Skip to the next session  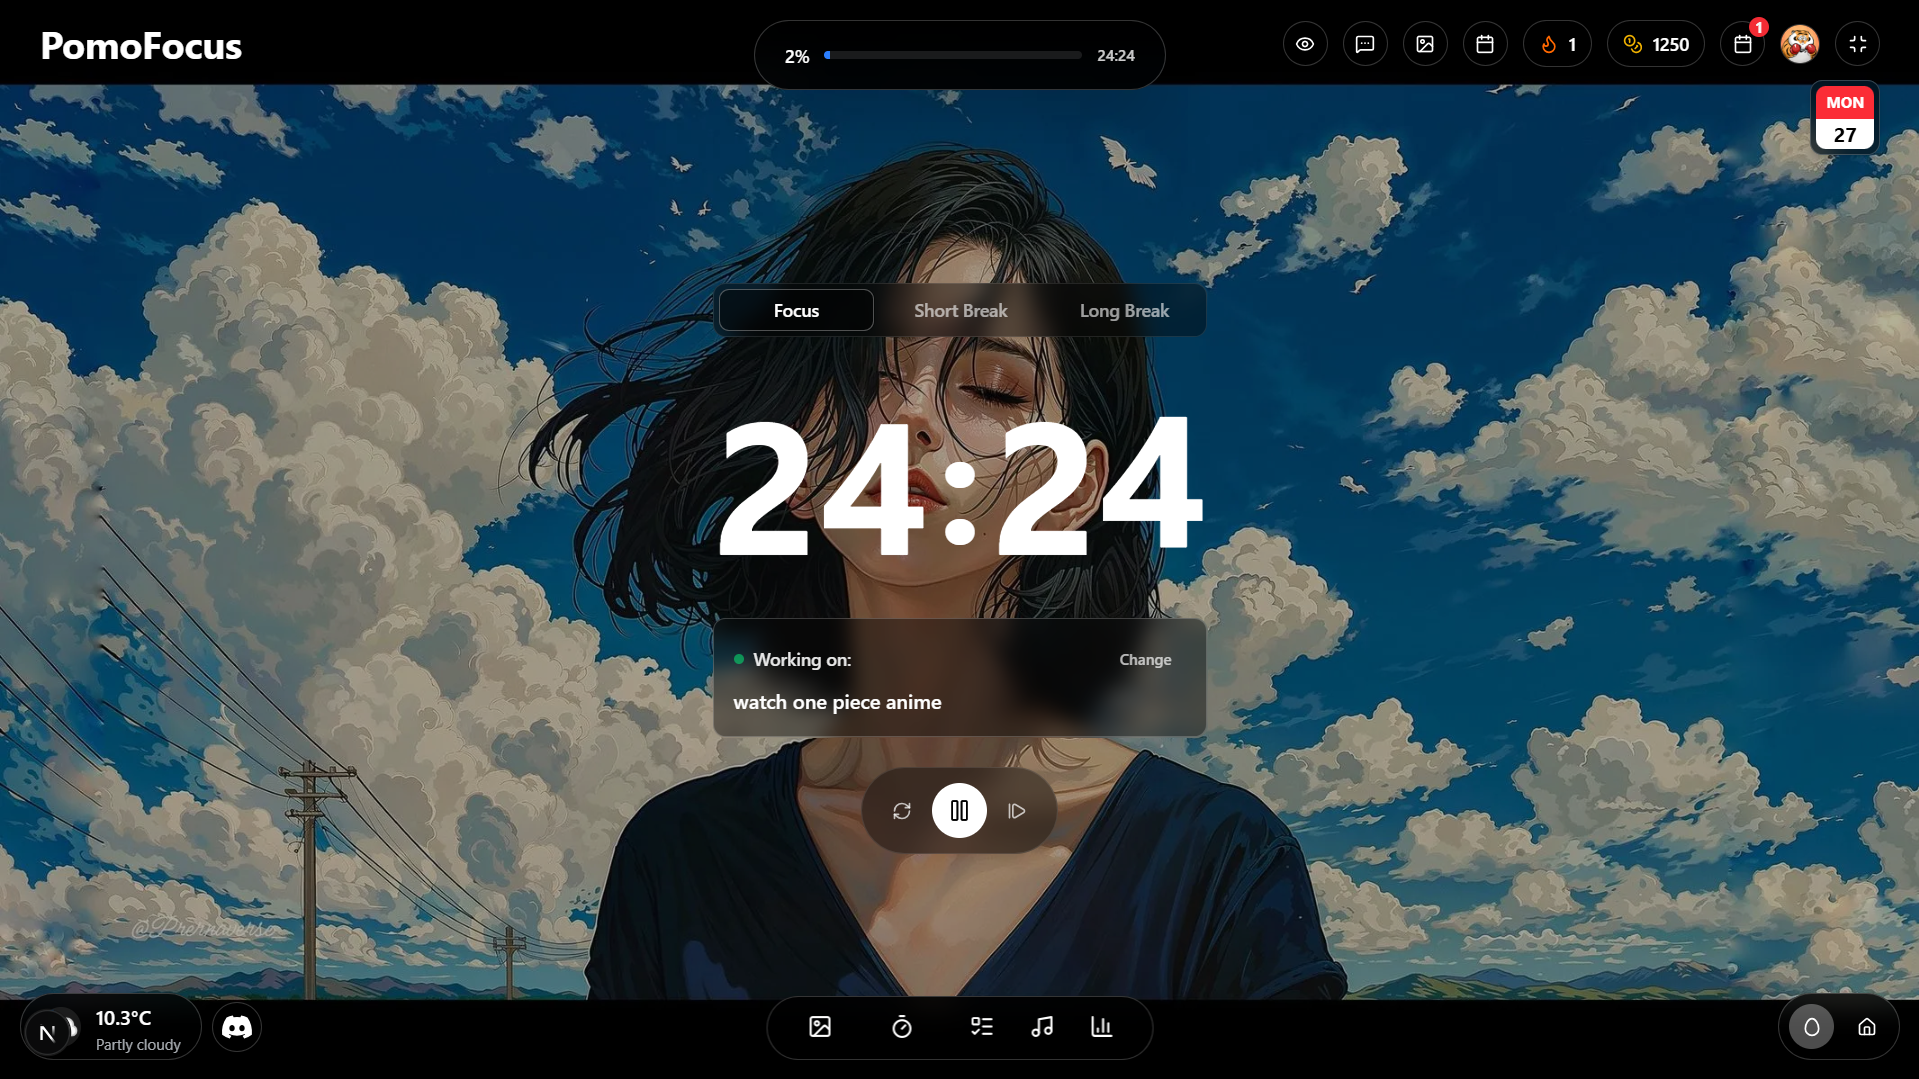pyautogui.click(x=1017, y=811)
